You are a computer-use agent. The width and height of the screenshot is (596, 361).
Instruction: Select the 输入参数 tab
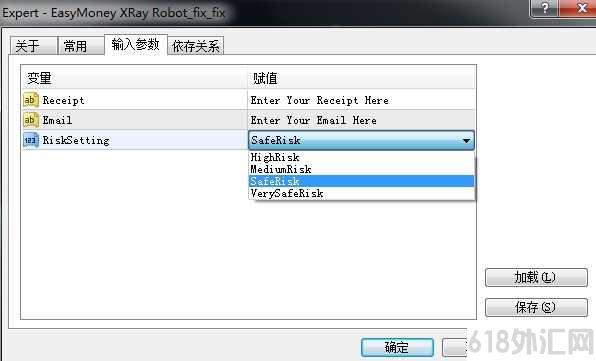click(x=135, y=44)
